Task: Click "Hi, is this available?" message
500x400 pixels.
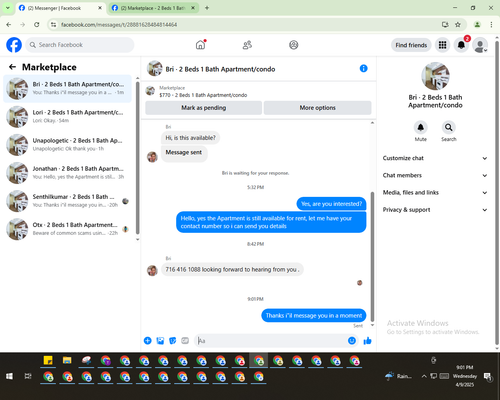Action: point(190,138)
